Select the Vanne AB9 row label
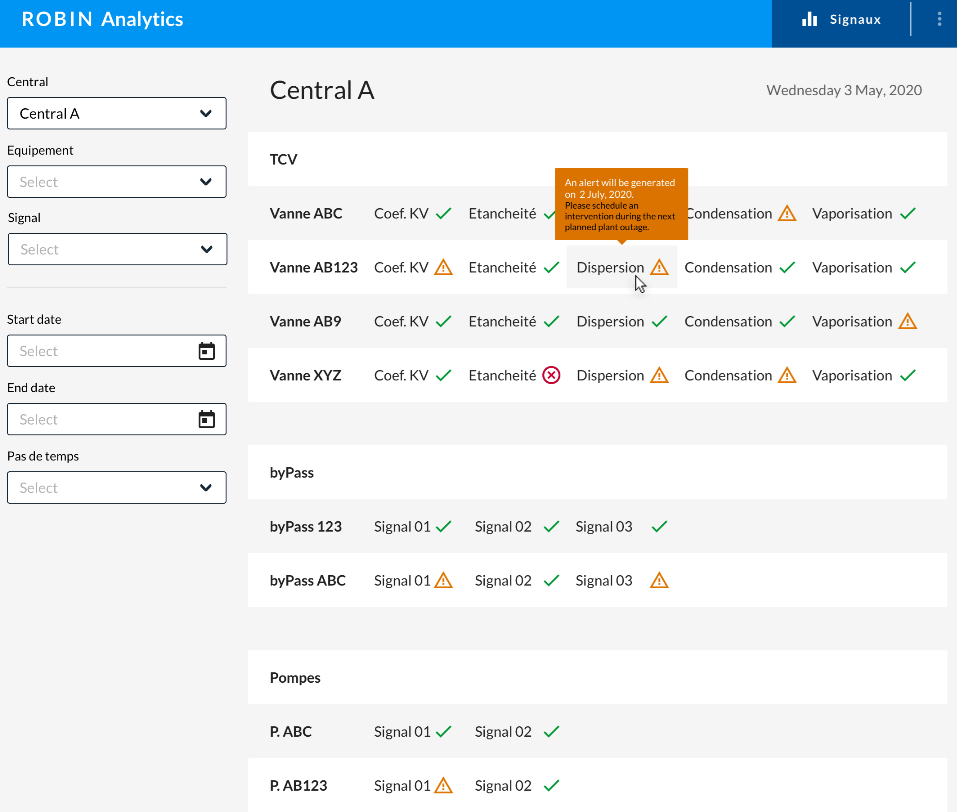The image size is (957, 812). tap(306, 322)
